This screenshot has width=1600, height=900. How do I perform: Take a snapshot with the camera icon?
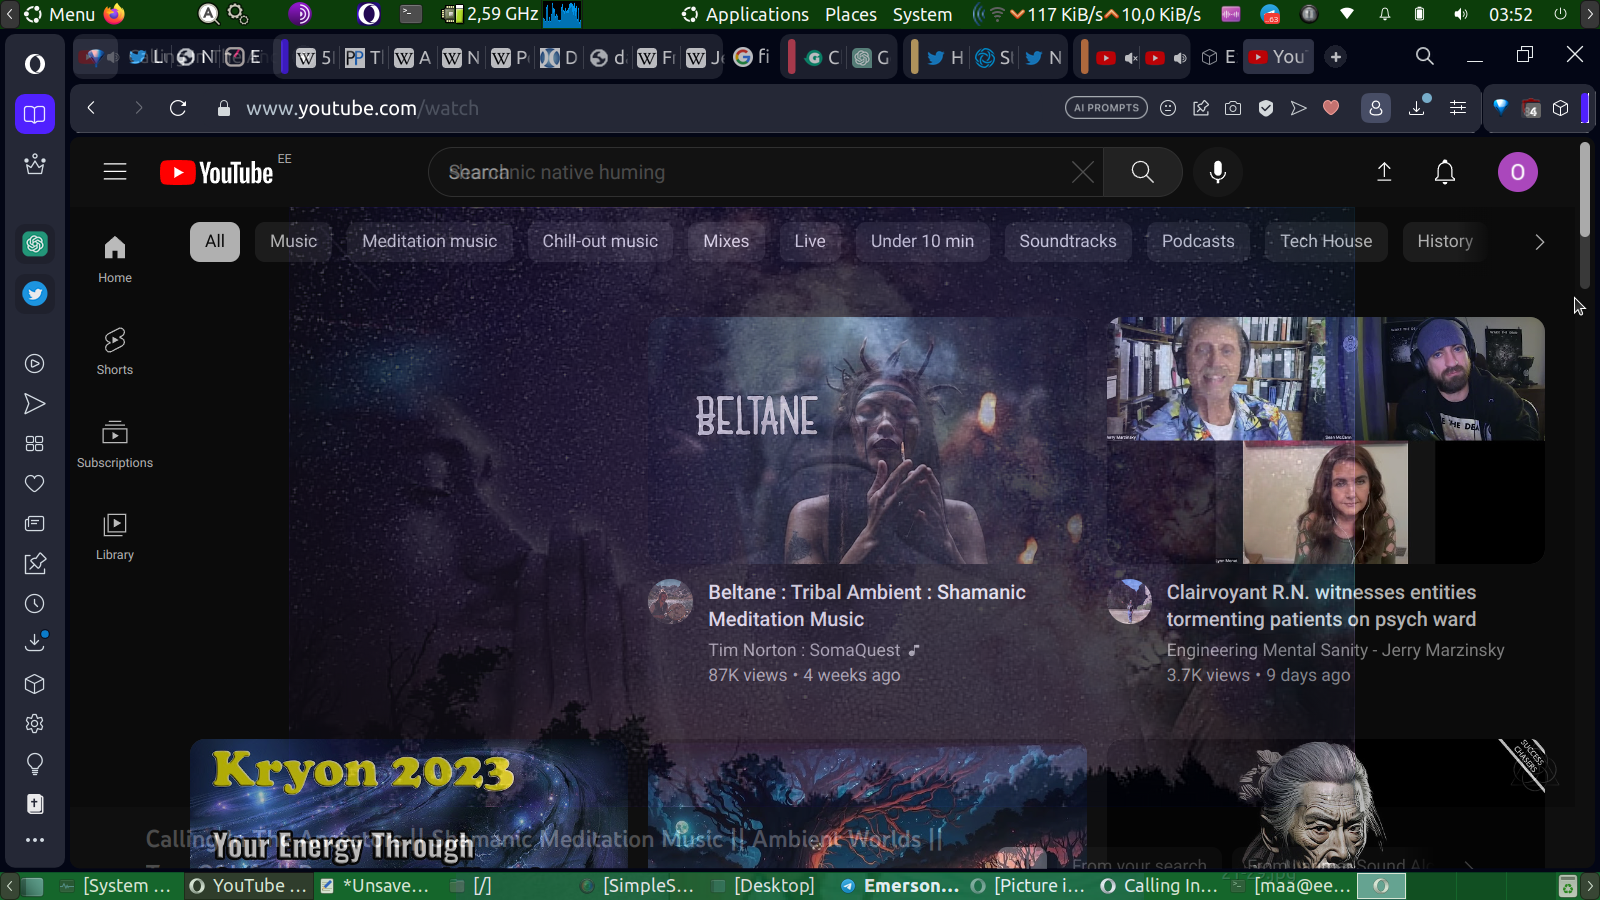tap(1233, 108)
